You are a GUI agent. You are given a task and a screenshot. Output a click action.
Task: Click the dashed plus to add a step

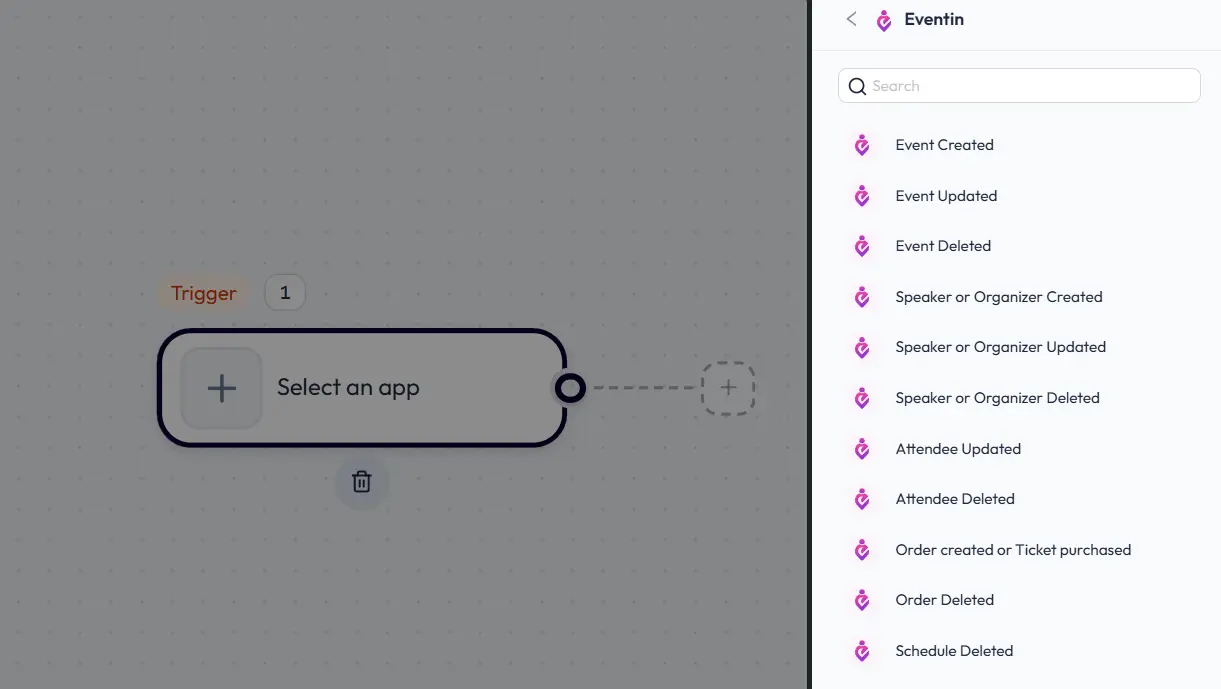pos(728,388)
